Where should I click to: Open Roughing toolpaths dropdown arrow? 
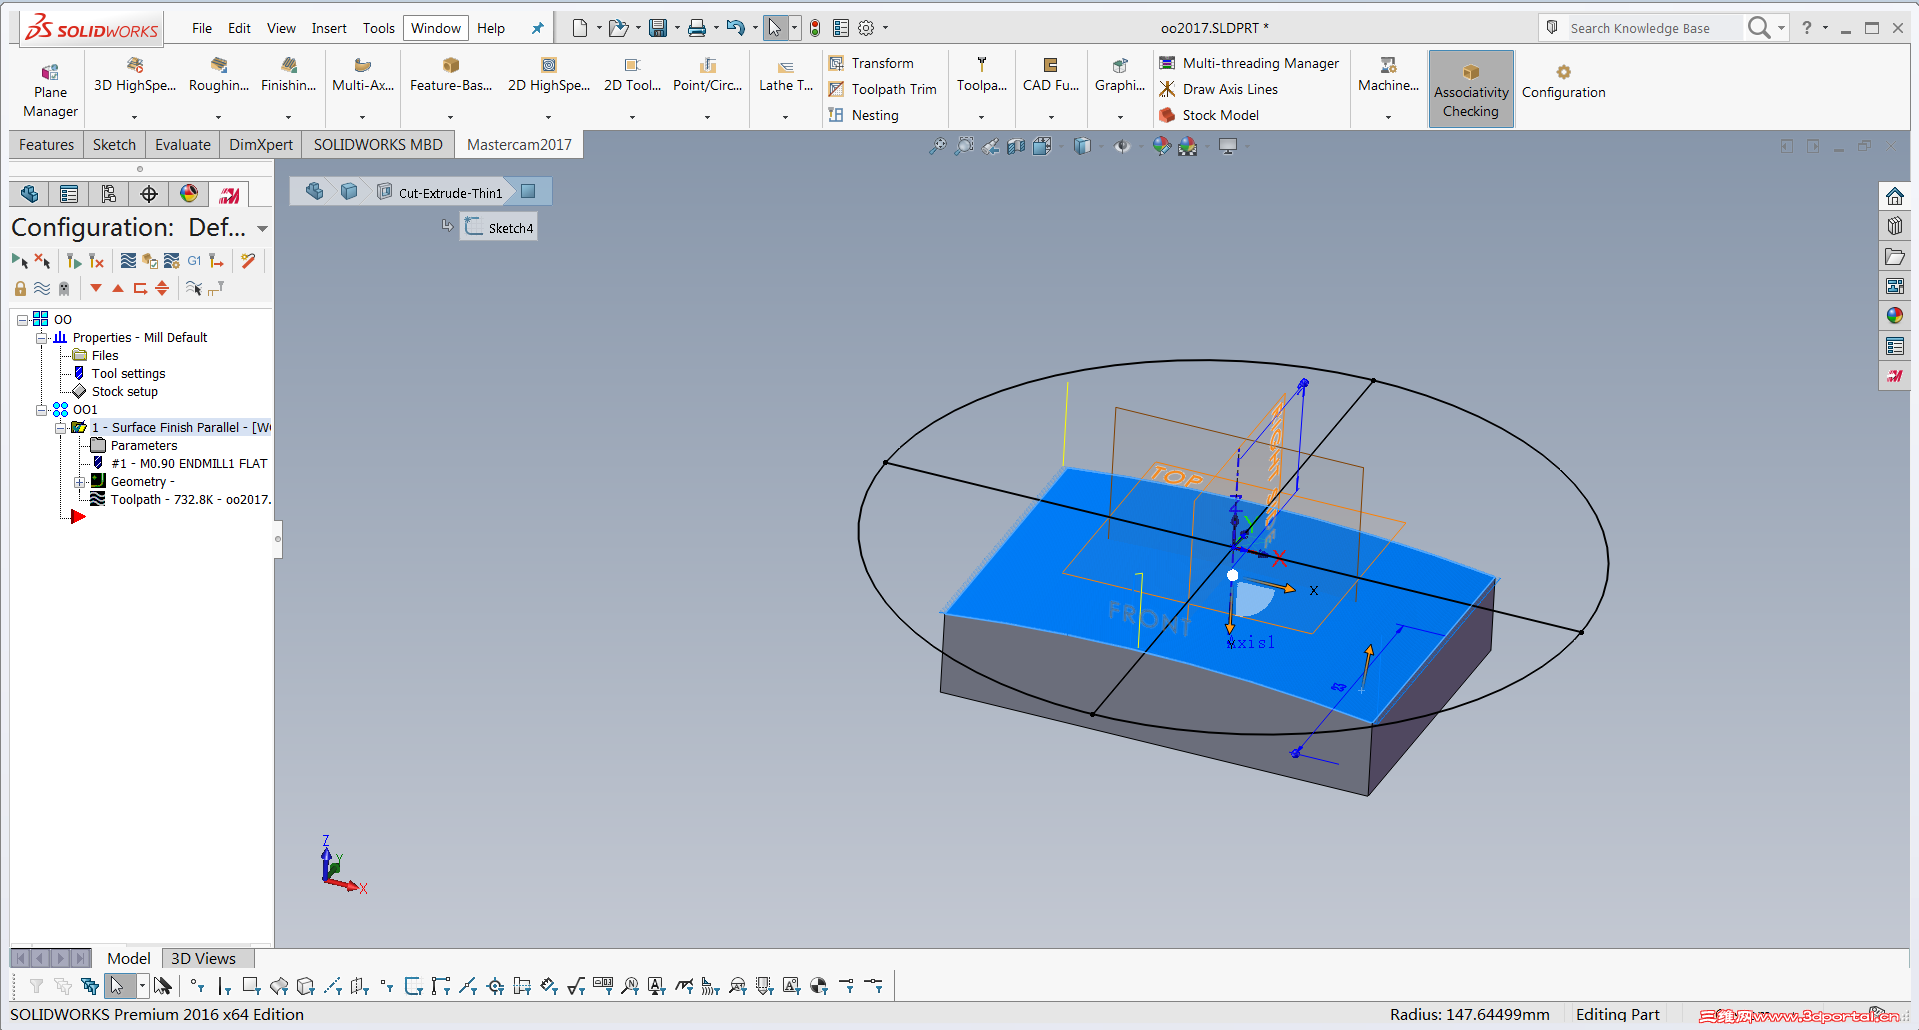coord(218,117)
